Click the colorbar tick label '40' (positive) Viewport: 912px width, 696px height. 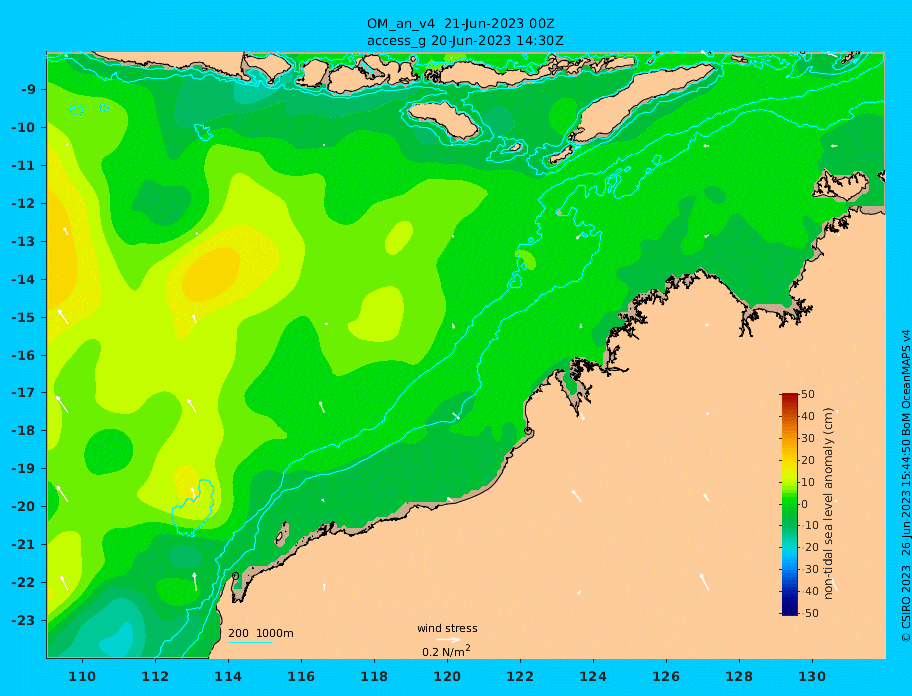point(808,416)
